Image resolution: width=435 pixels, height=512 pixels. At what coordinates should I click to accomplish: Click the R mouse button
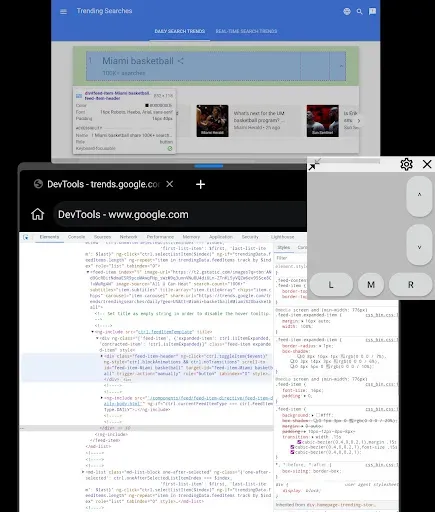point(411,285)
